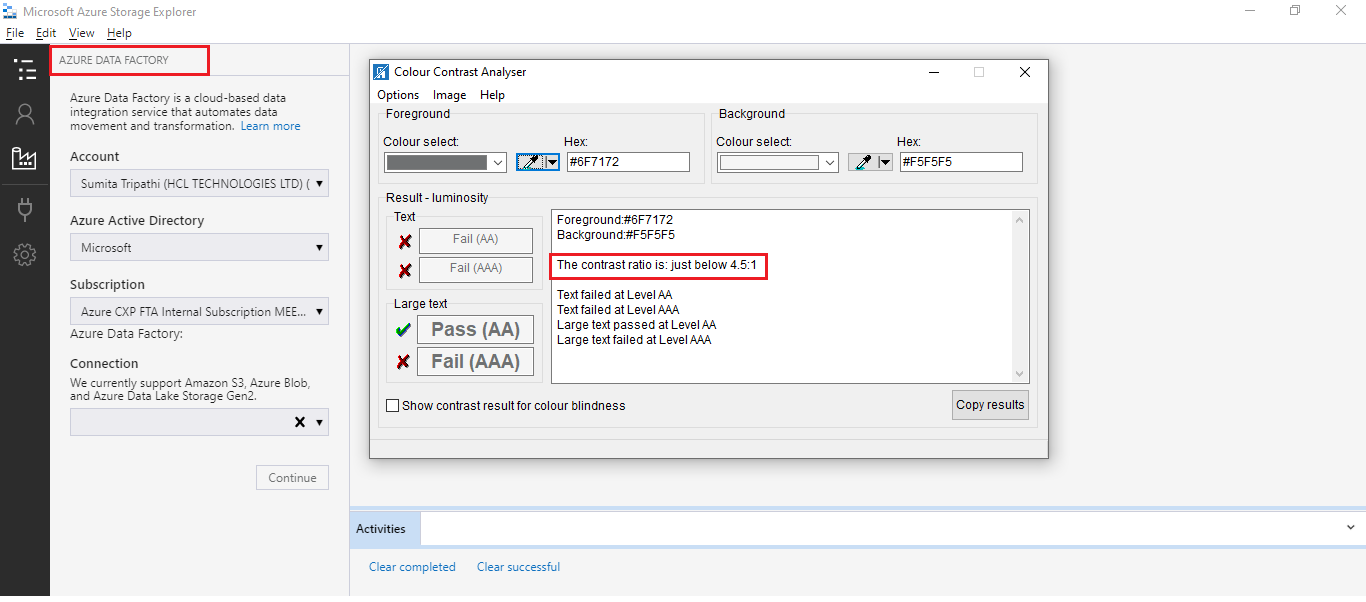The image size is (1366, 602).
Task: Click the 'Foreground:#6F7172' result line
Action: (x=615, y=220)
